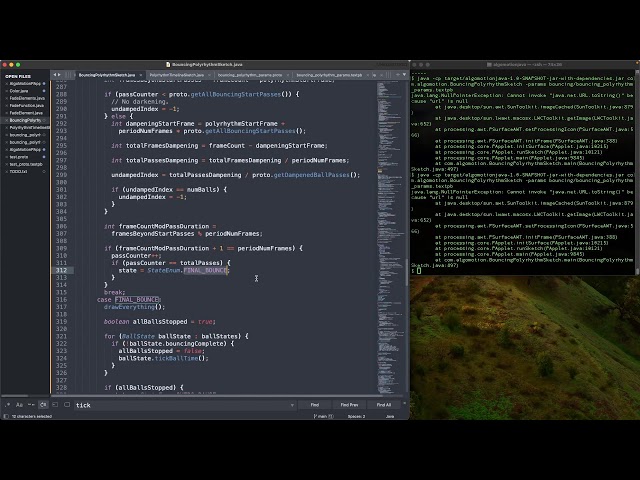Click the editor vertical scrollbar
The image size is (640, 480).
click(x=407, y=272)
